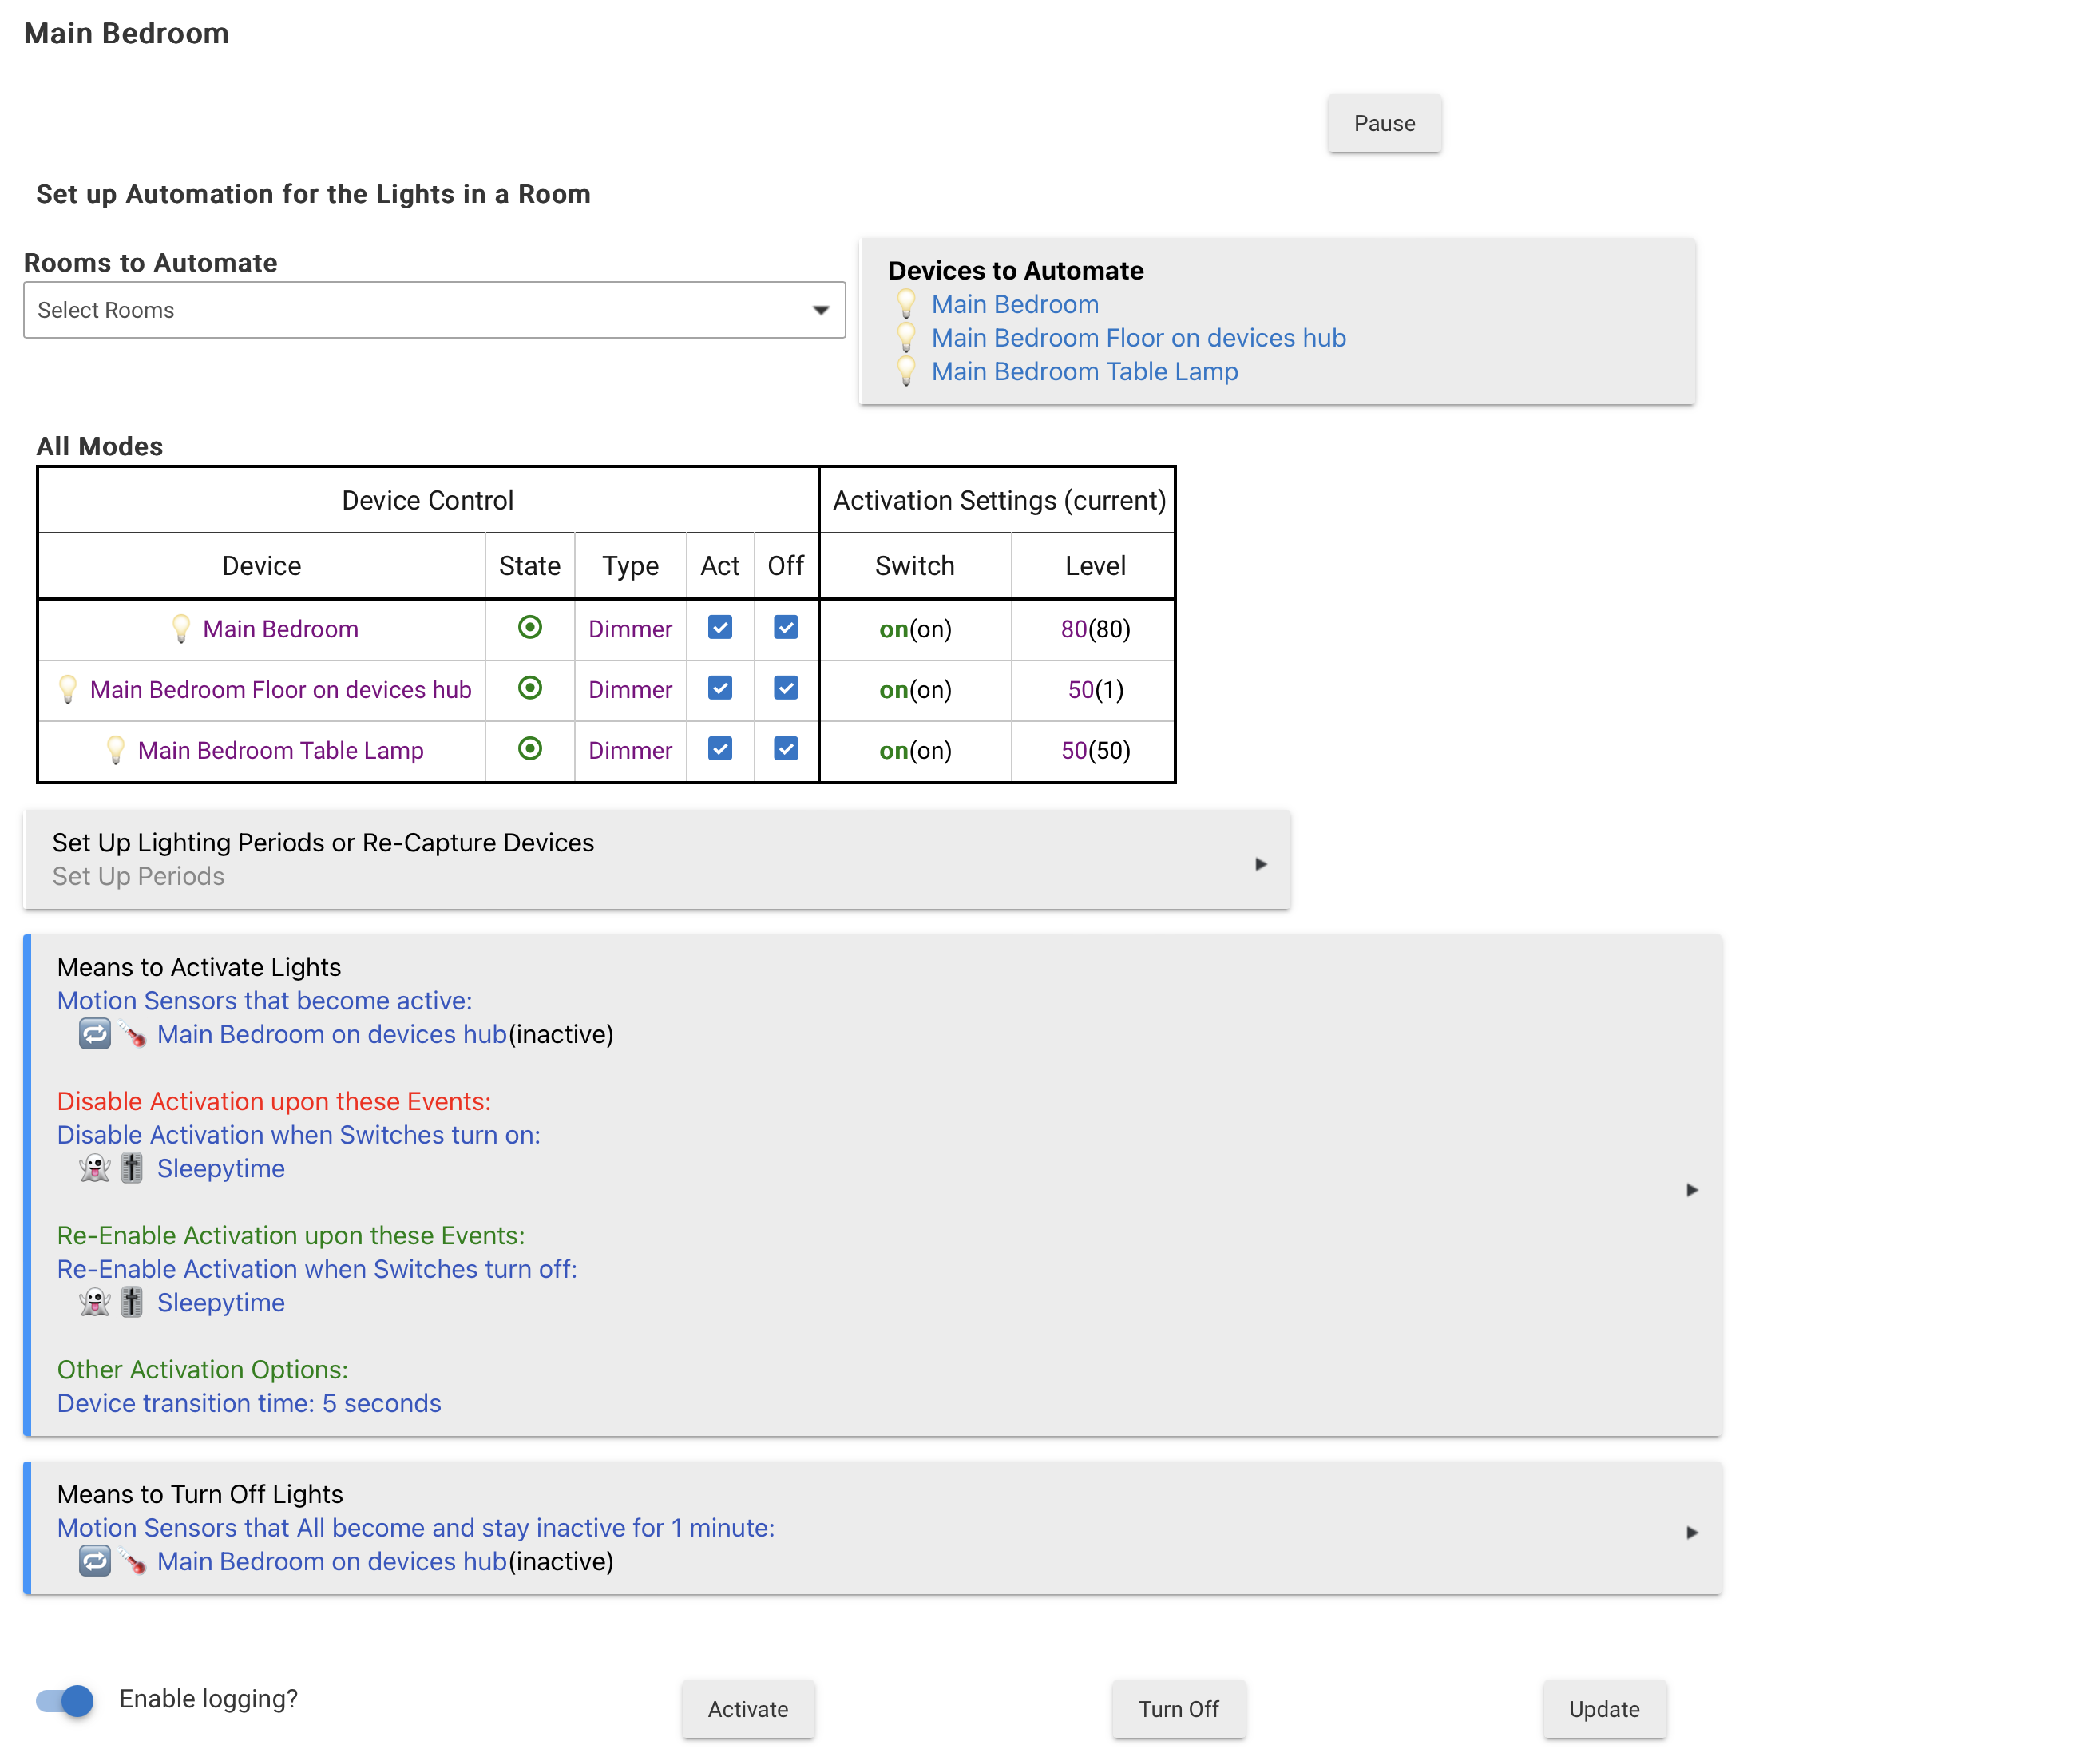The image size is (2100, 1757).
Task: Click Dimmer type for Table Lamp row
Action: click(630, 751)
